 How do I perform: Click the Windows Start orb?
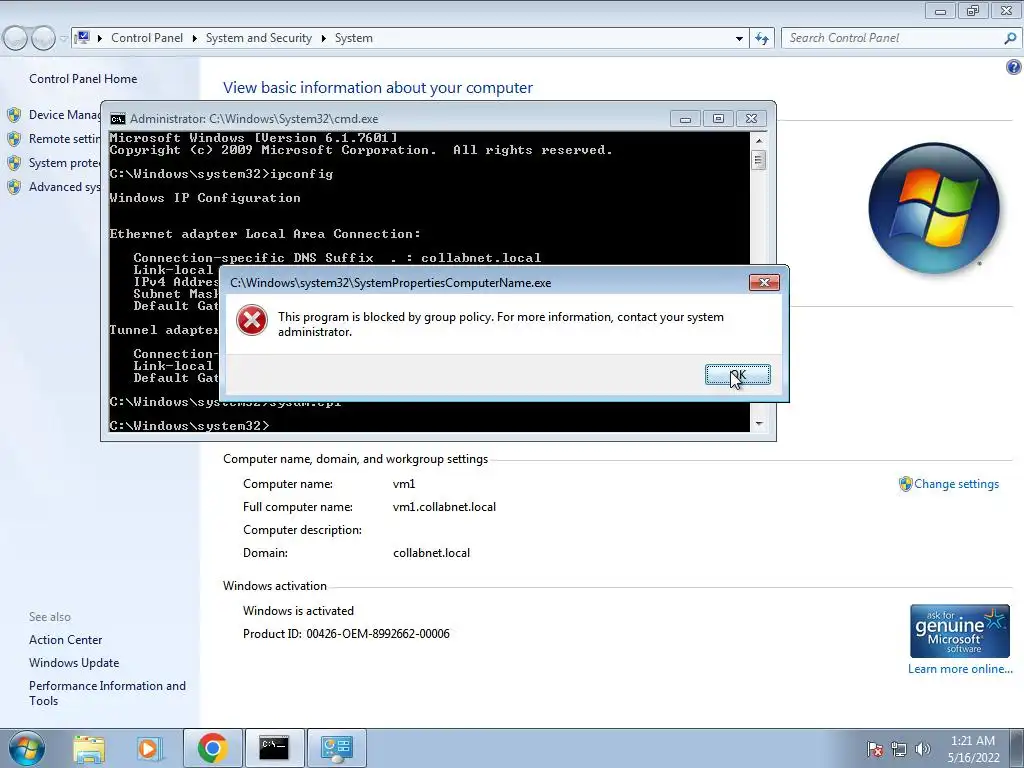[27, 748]
